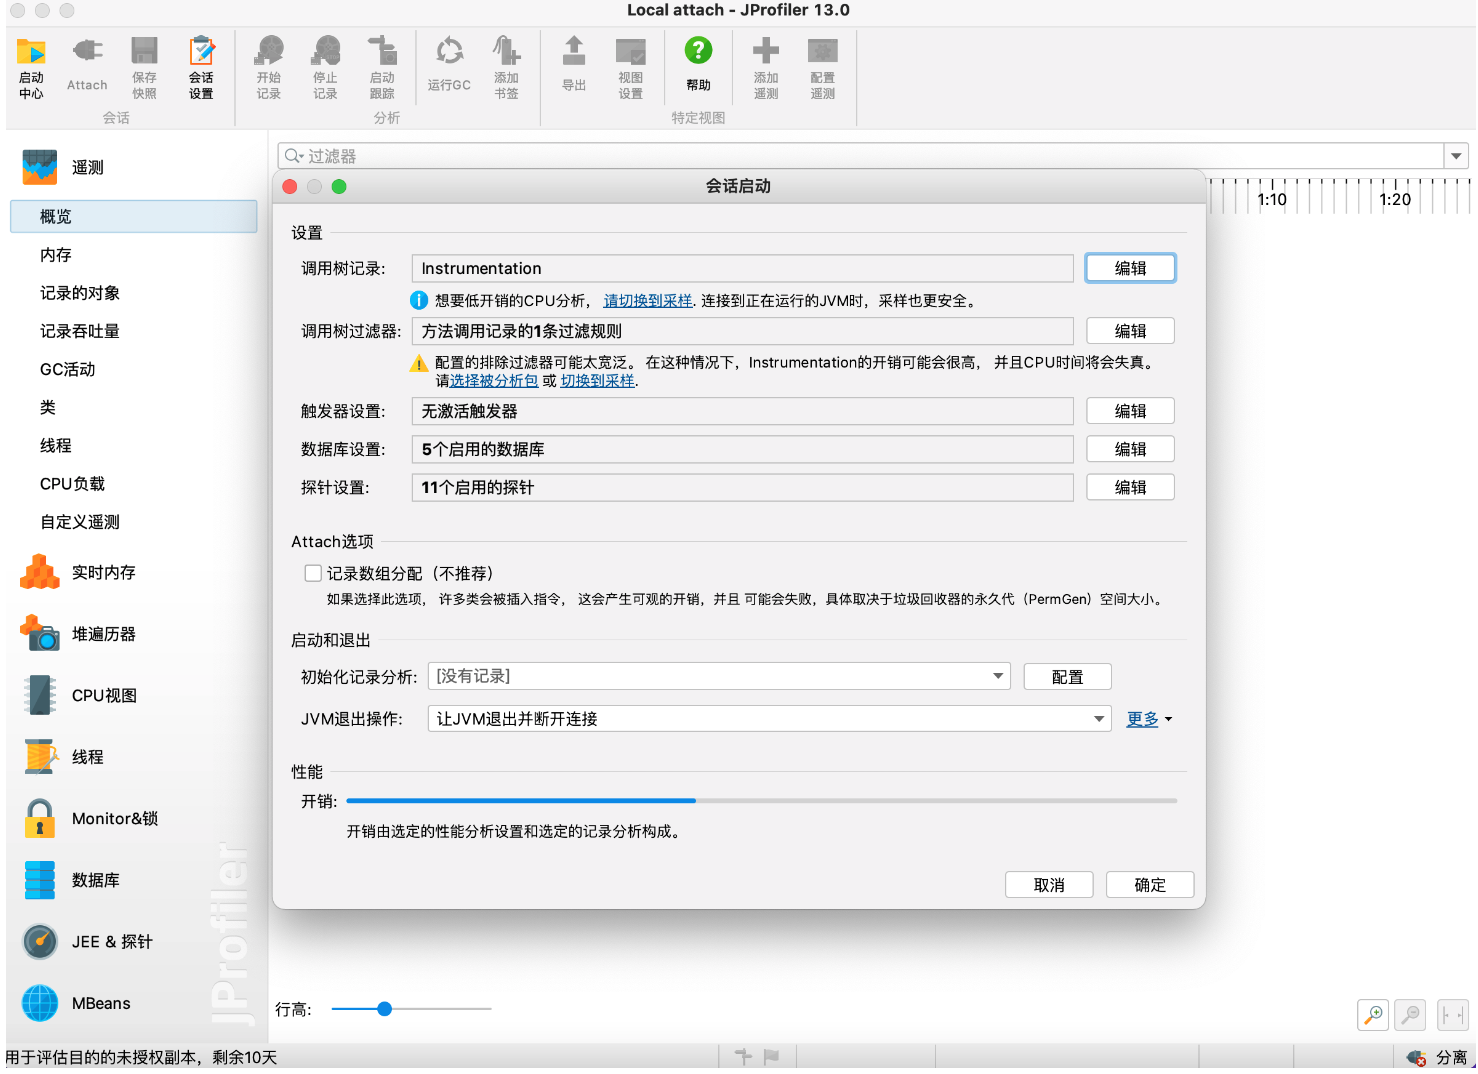Click the 调用树记录 Instrumentation field
The width and height of the screenshot is (1478, 1074).
(742, 268)
